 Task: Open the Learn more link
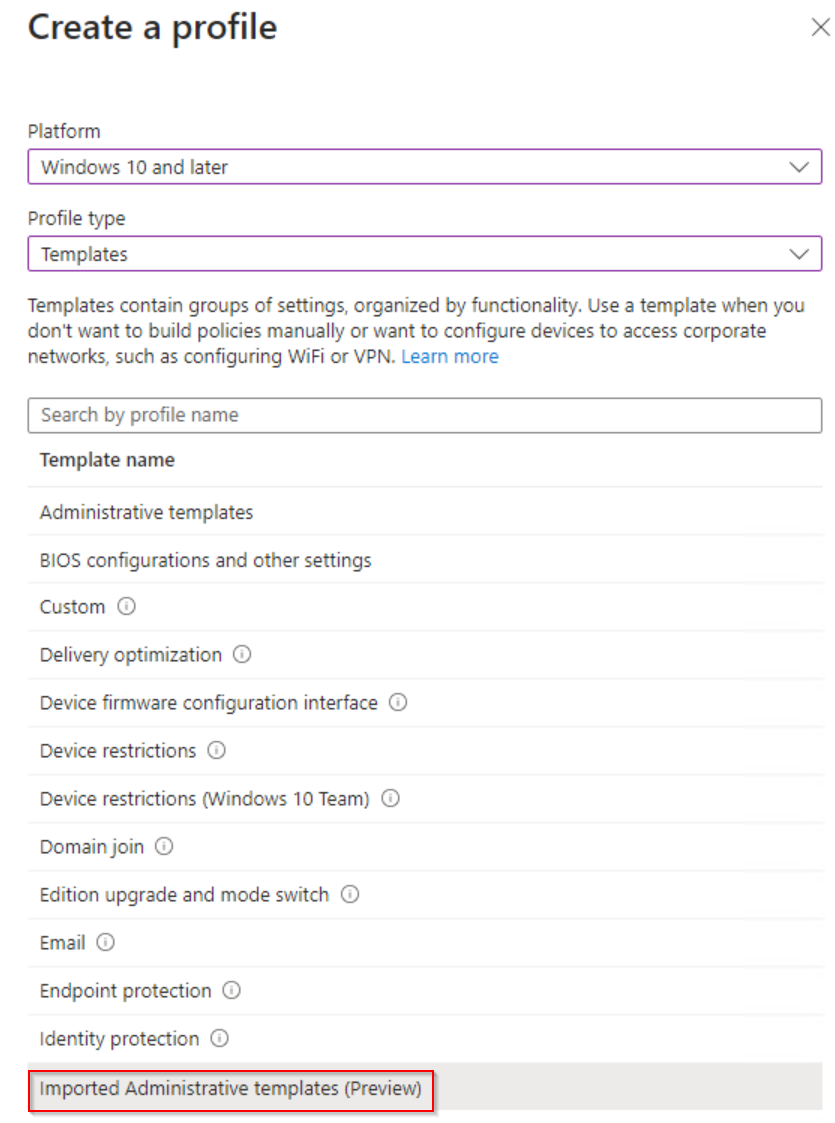(450, 357)
